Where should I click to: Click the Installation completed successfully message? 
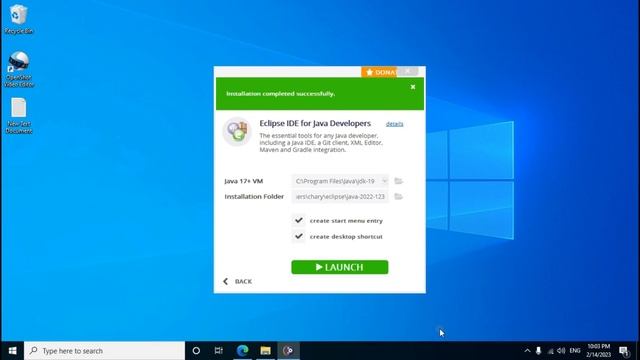coord(280,93)
